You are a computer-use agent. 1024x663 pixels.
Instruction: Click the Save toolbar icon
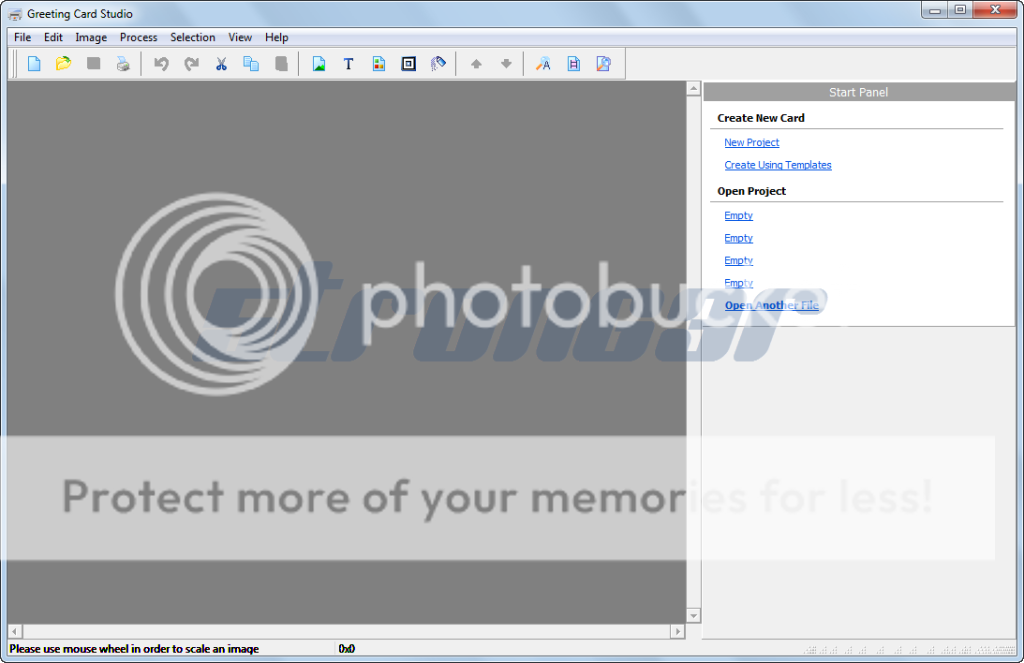93,63
